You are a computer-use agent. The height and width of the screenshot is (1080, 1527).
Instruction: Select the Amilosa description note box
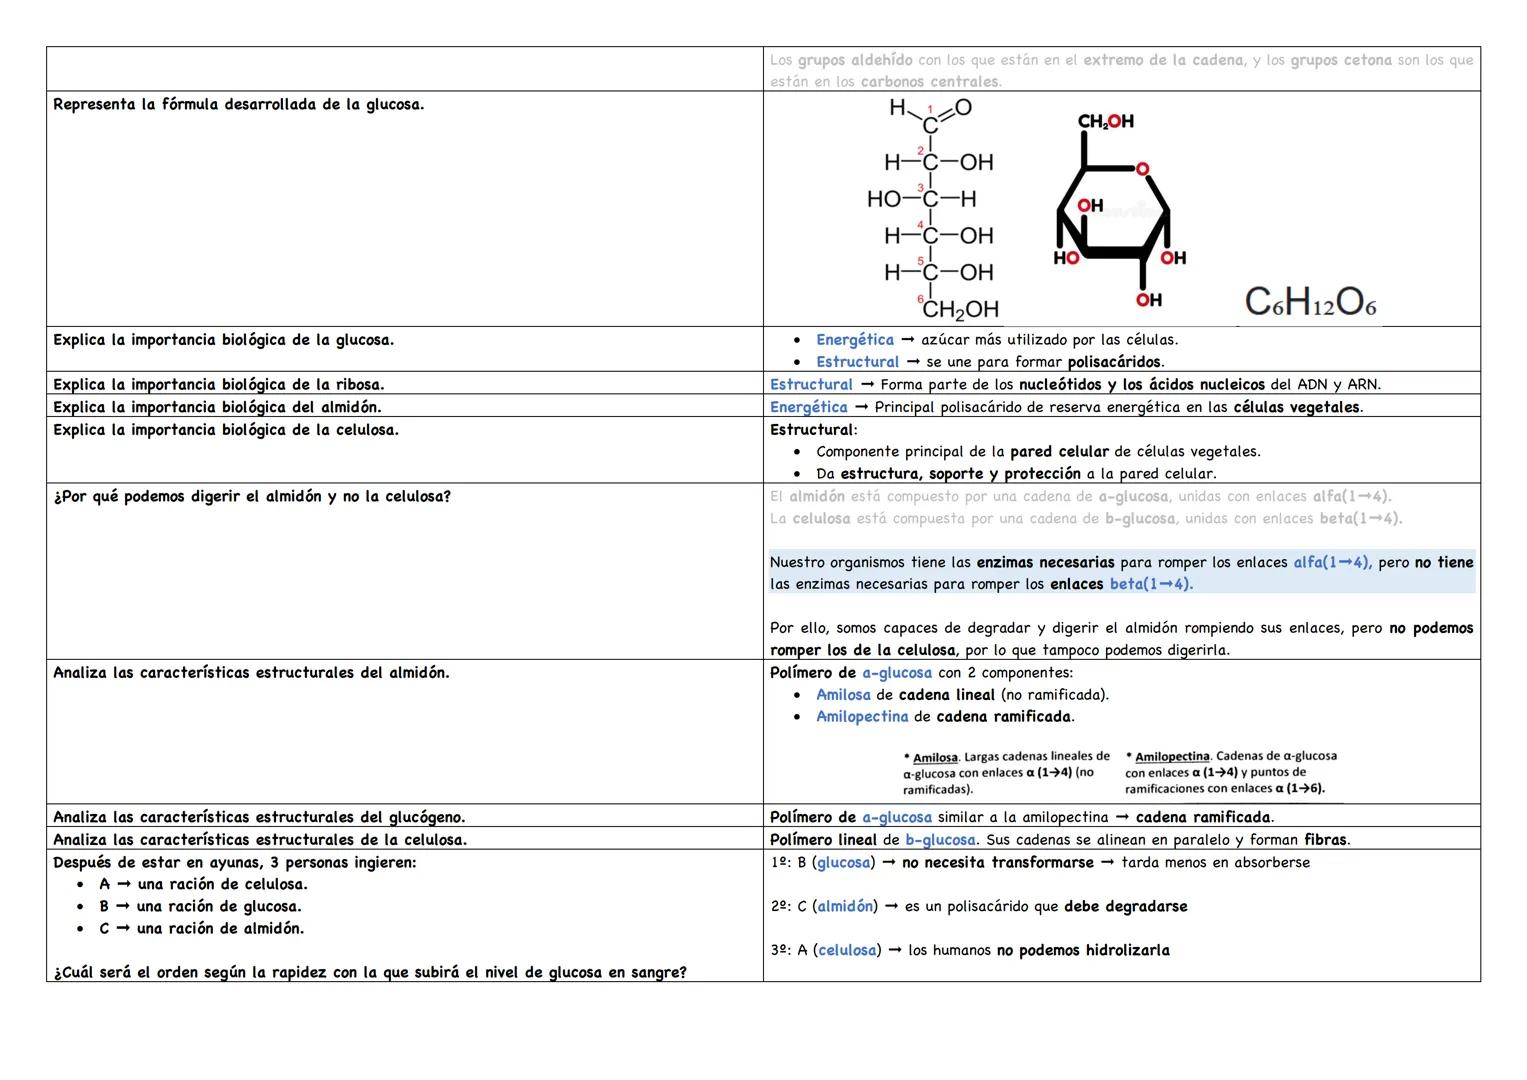[x=1005, y=771]
